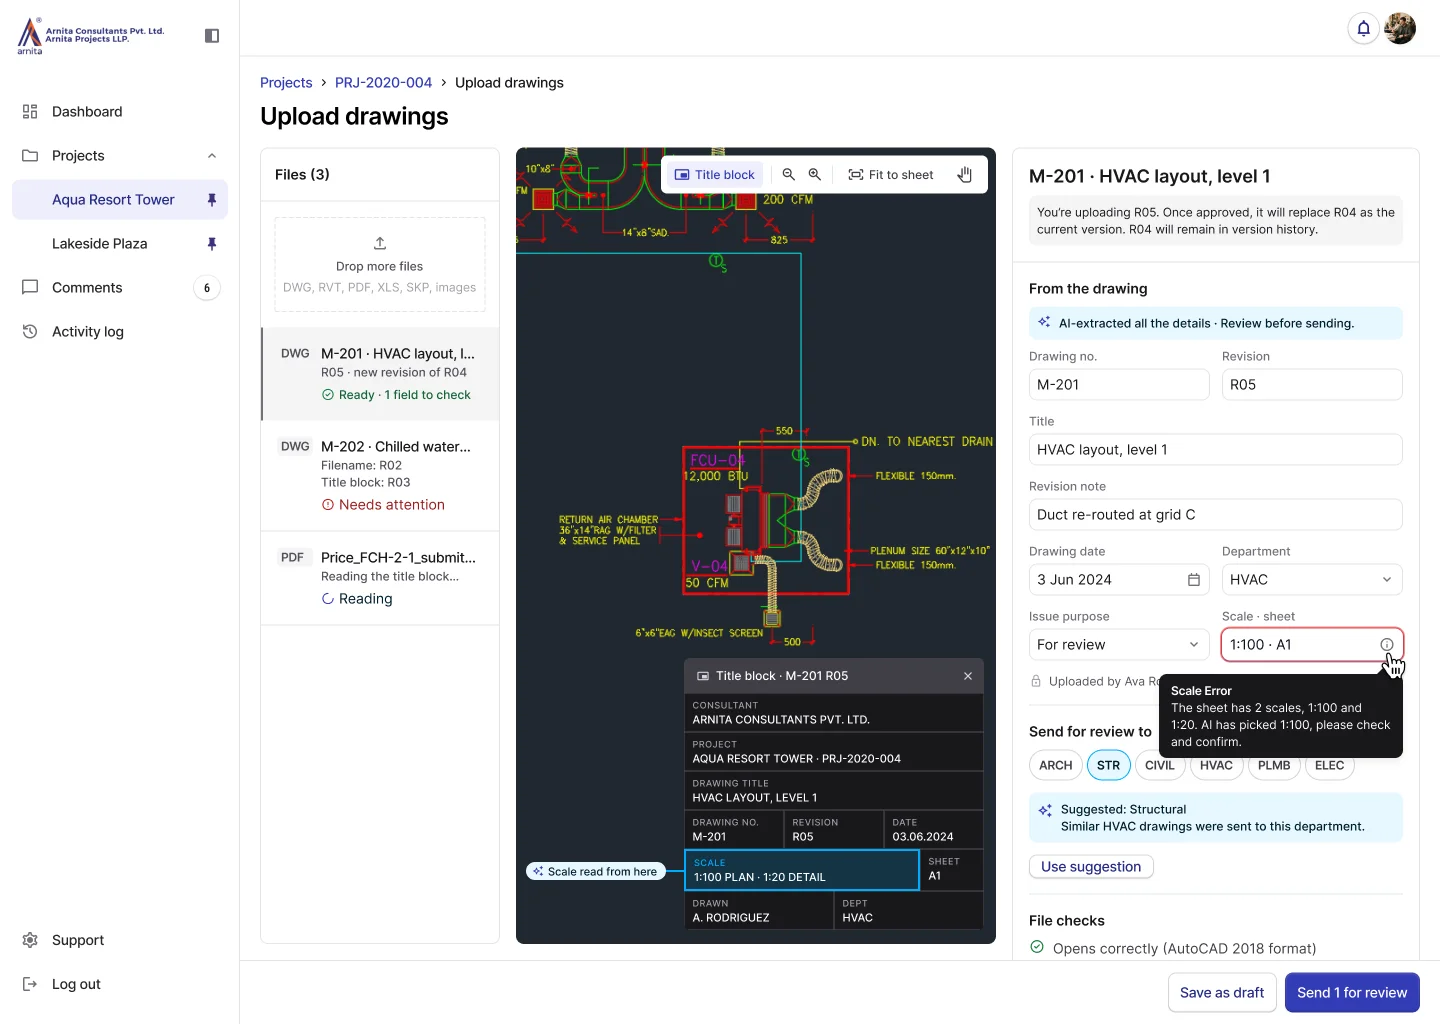Click Send 1 for review
1440x1024 pixels.
coord(1352,993)
